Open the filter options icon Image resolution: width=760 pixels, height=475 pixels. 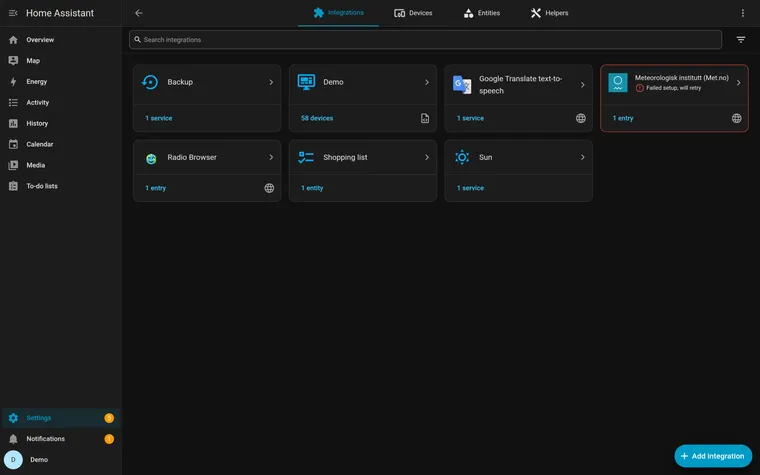741,40
